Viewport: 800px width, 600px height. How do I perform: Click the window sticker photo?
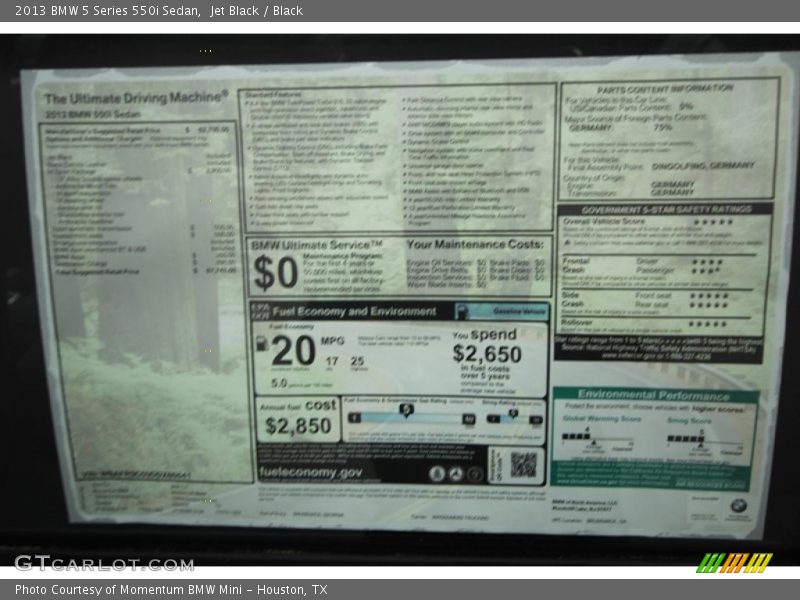pyautogui.click(x=400, y=299)
